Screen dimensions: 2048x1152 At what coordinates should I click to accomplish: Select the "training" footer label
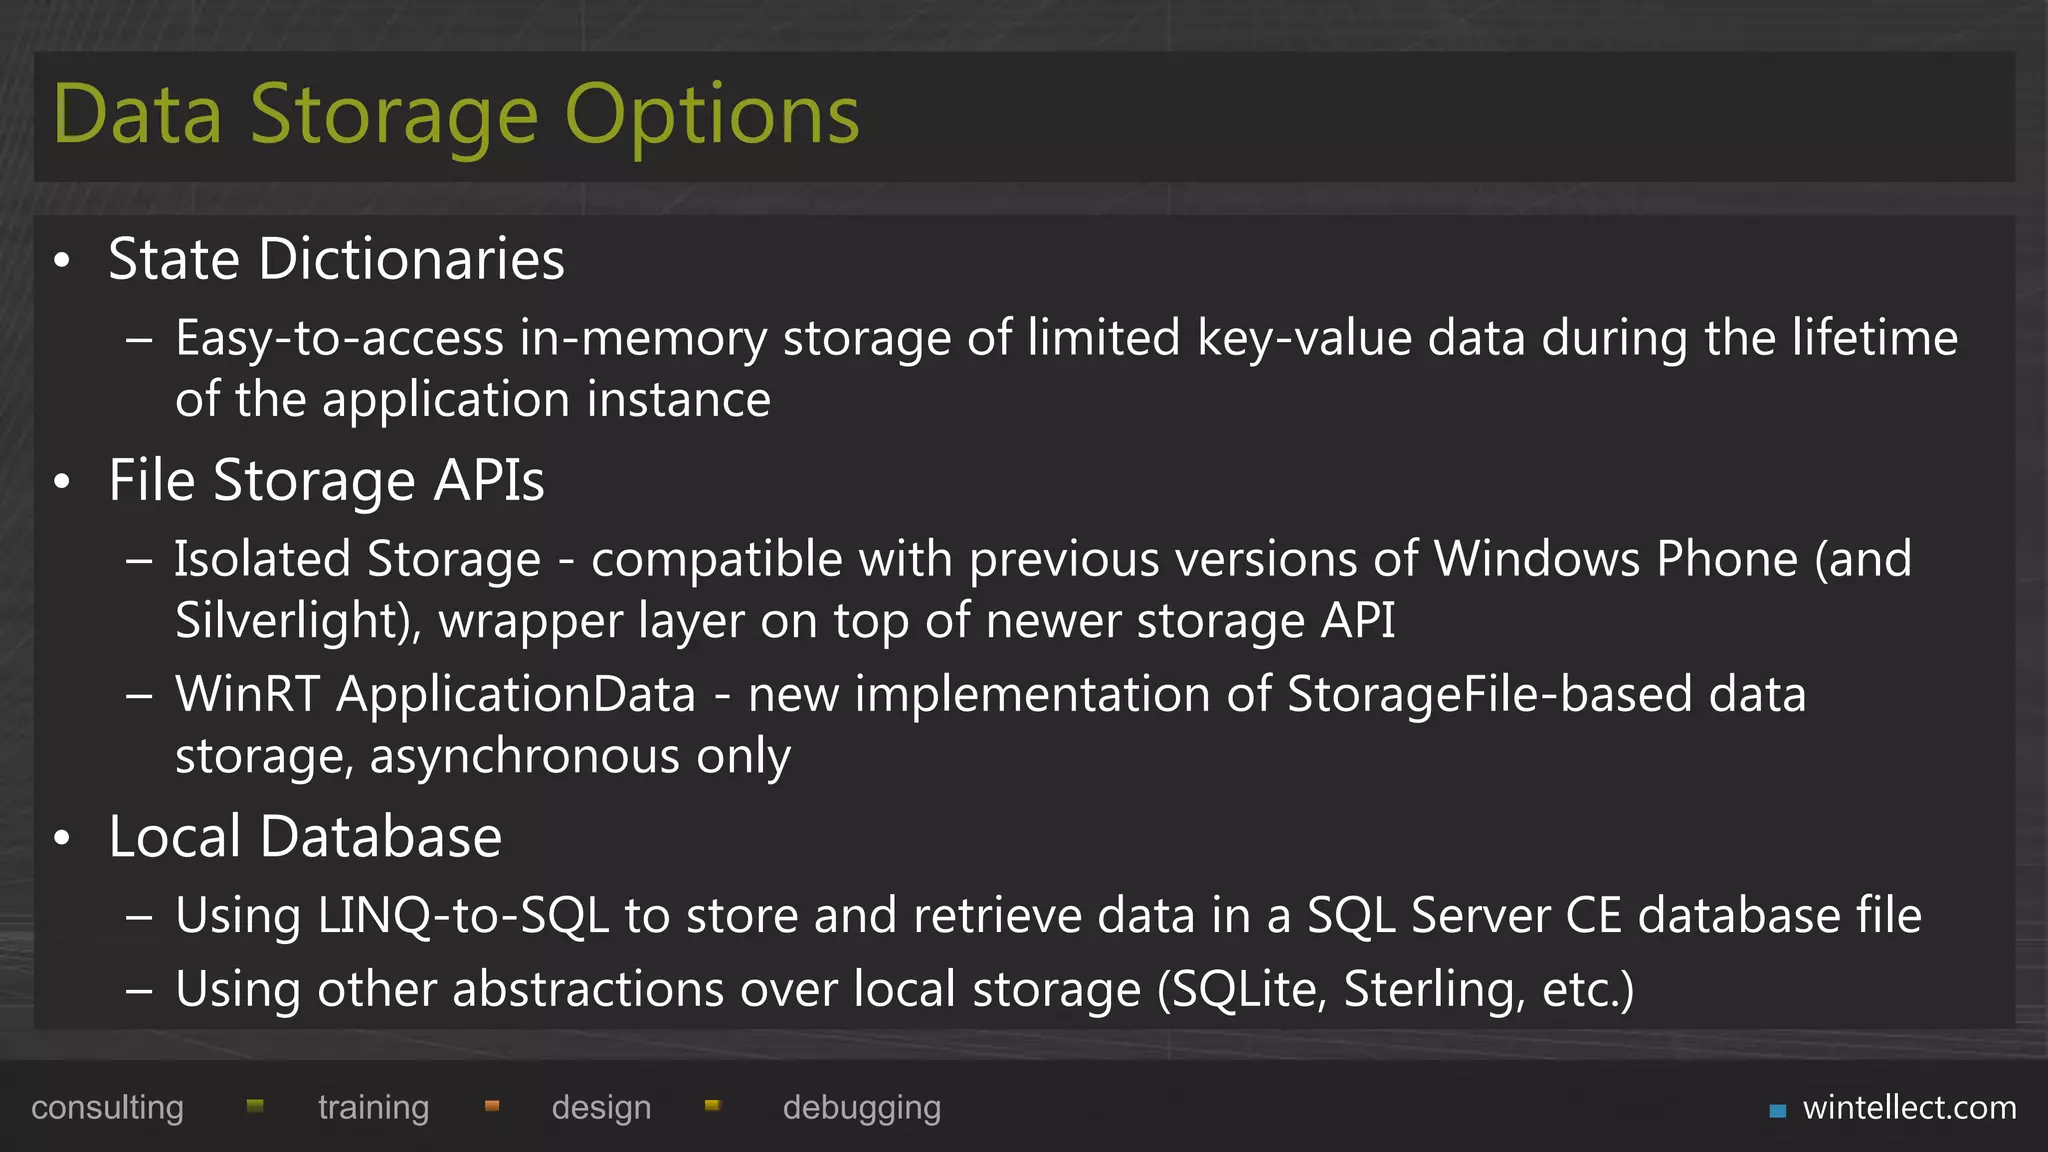click(x=373, y=1108)
